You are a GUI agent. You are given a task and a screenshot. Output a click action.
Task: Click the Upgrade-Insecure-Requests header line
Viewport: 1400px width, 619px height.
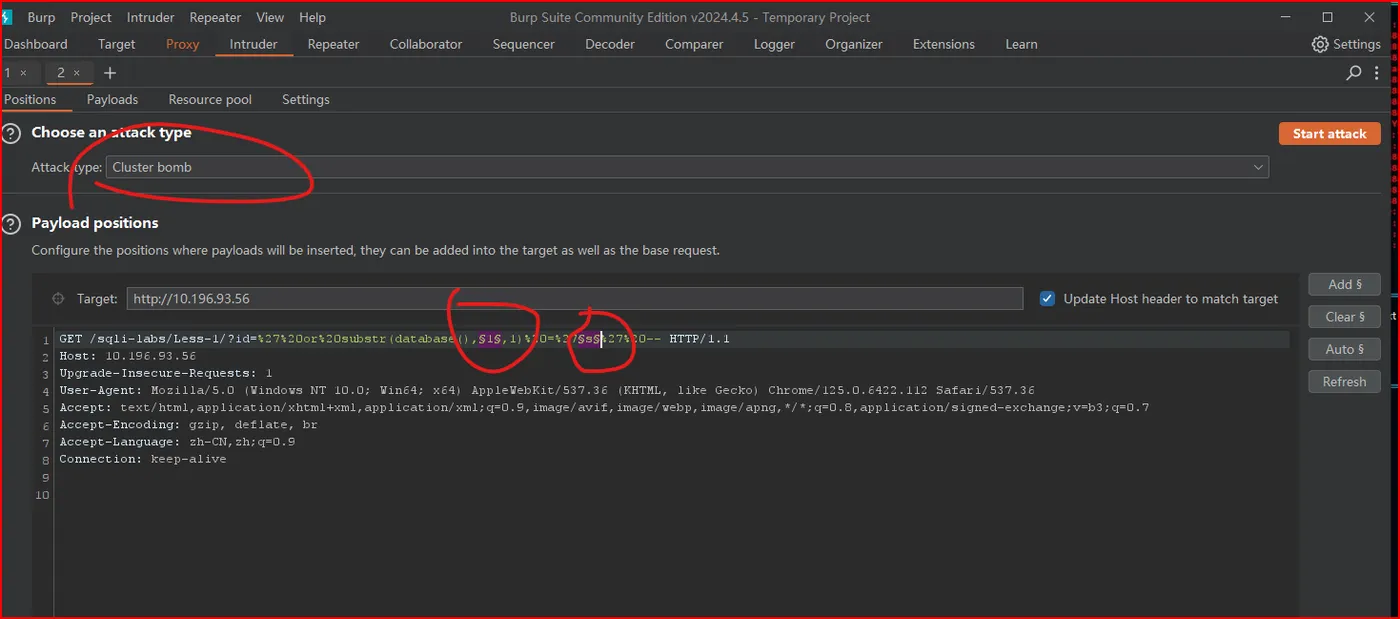(165, 373)
